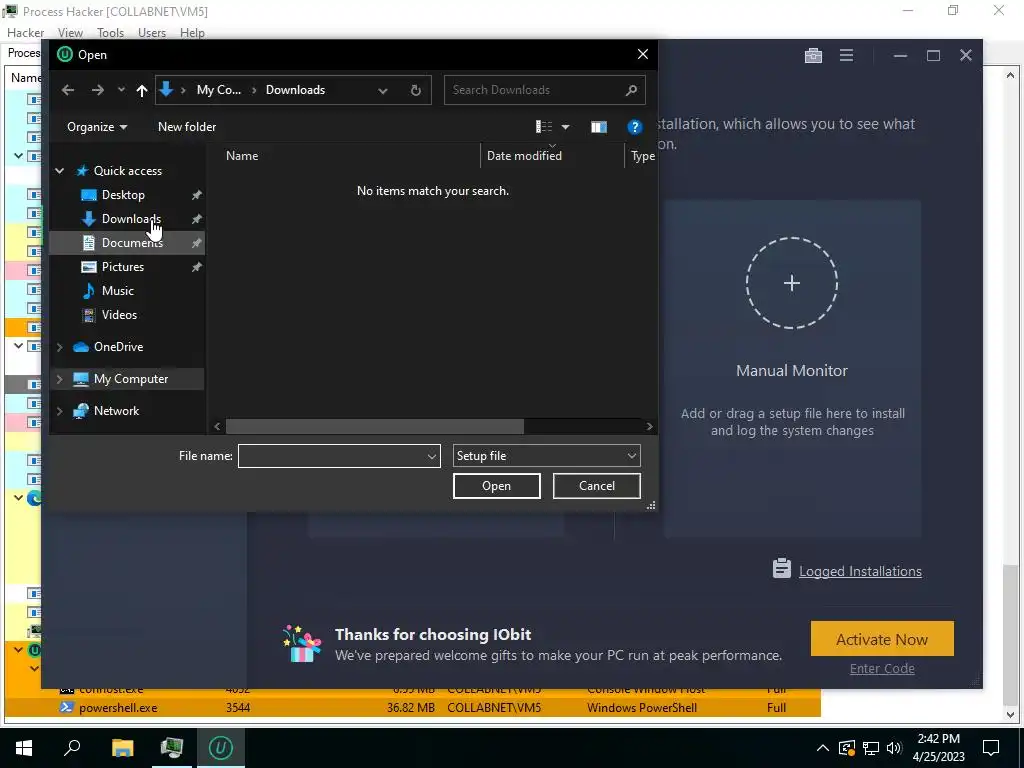
Task: Sort by Date modified column
Action: coord(524,155)
